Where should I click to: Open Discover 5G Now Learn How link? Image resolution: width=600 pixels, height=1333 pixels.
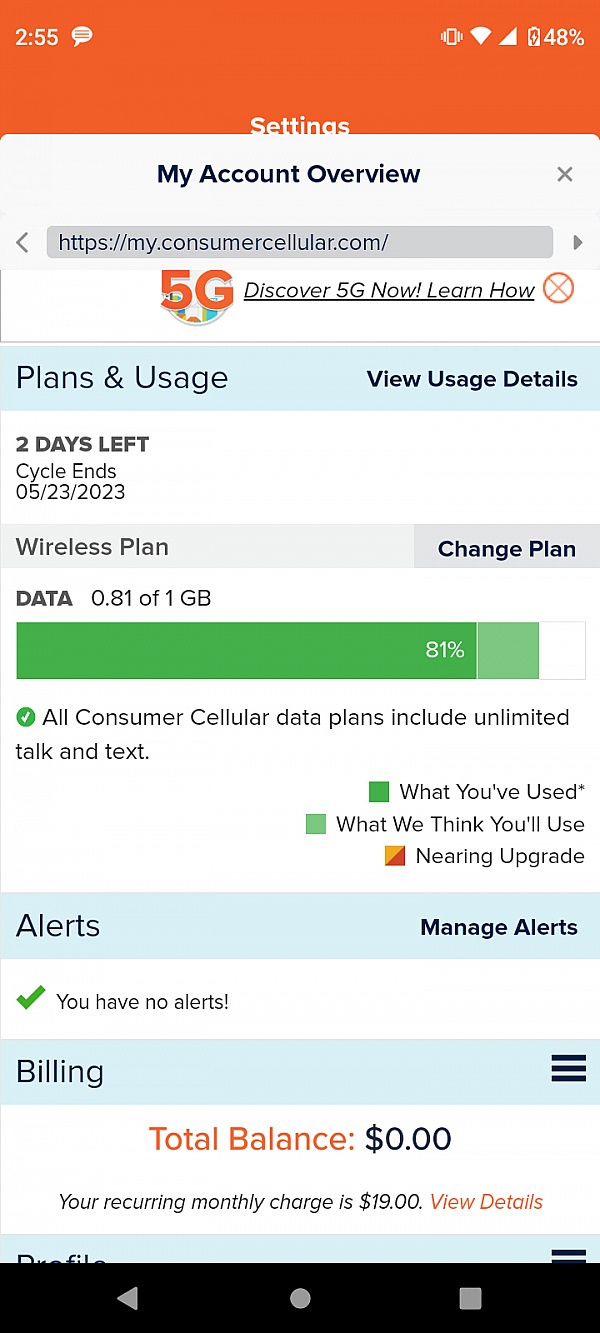tap(389, 290)
